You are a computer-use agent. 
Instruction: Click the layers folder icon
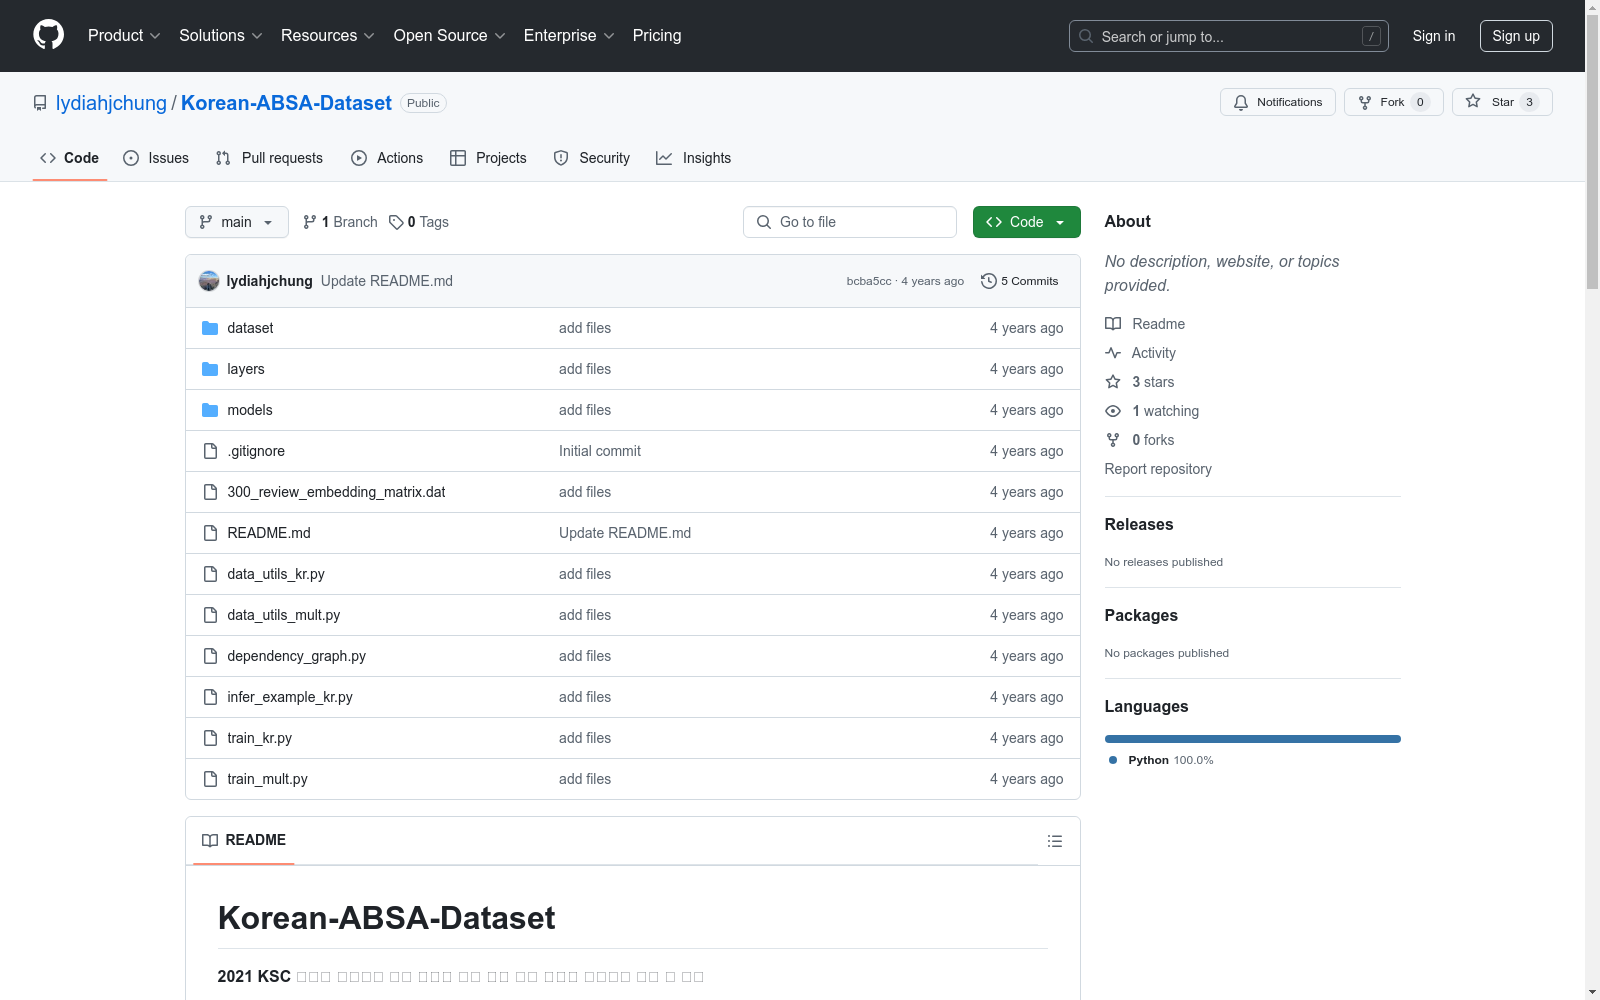[x=210, y=369]
